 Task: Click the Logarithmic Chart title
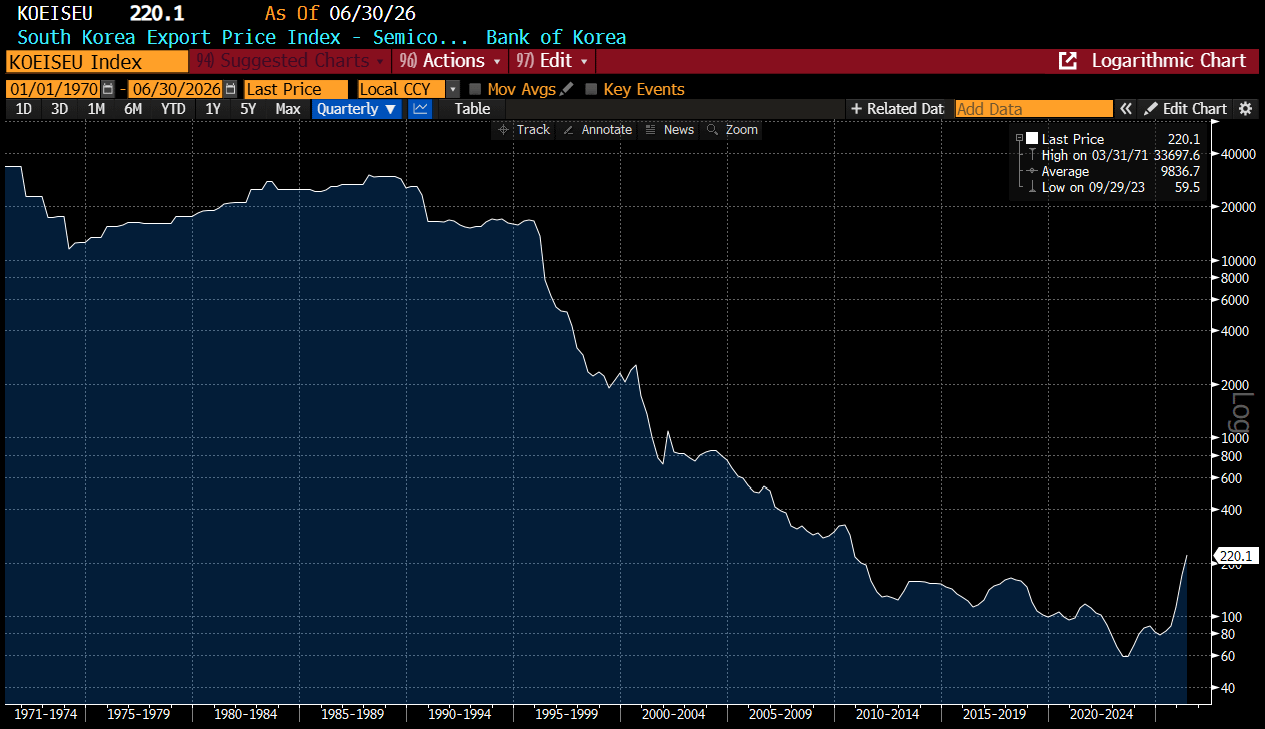(1169, 61)
